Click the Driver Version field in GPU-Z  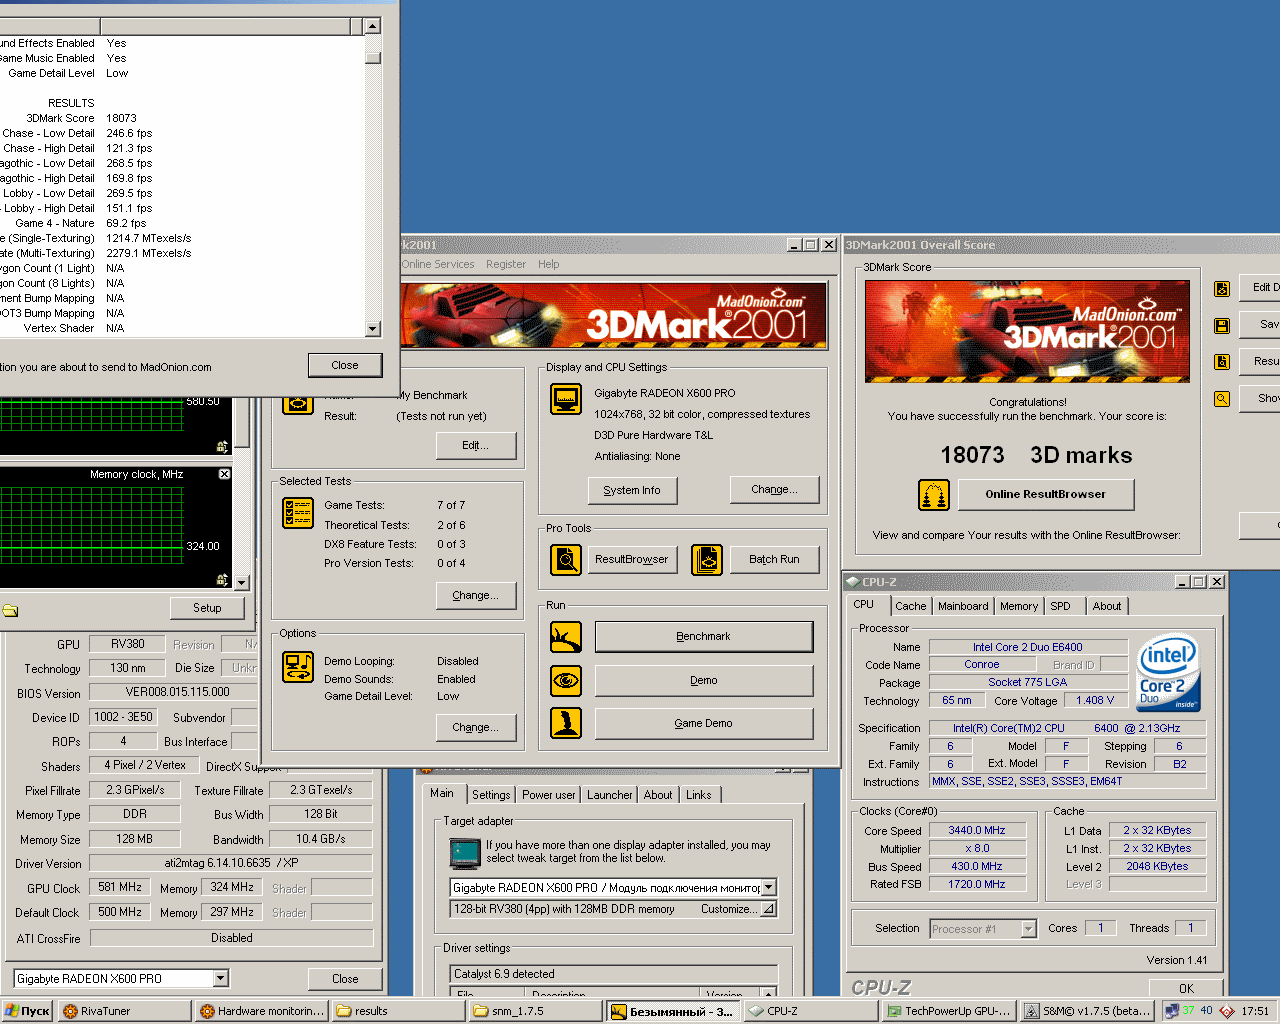tap(231, 863)
